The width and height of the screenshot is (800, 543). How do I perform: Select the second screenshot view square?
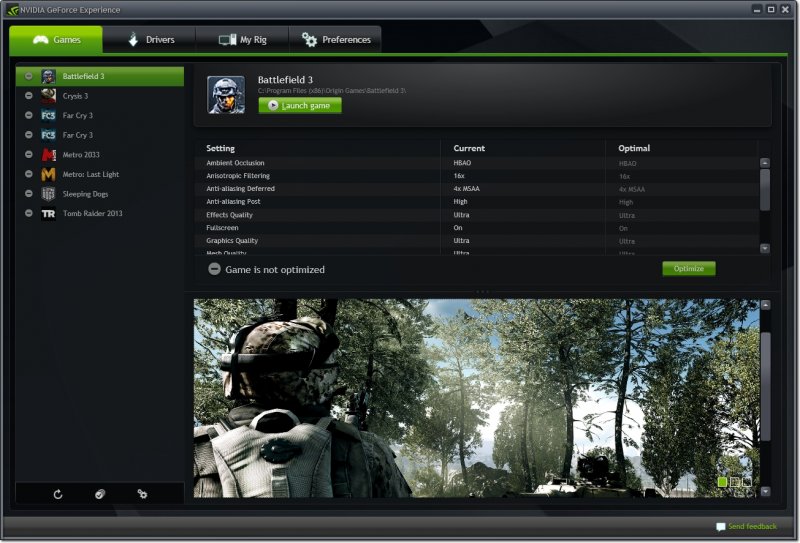pos(735,482)
